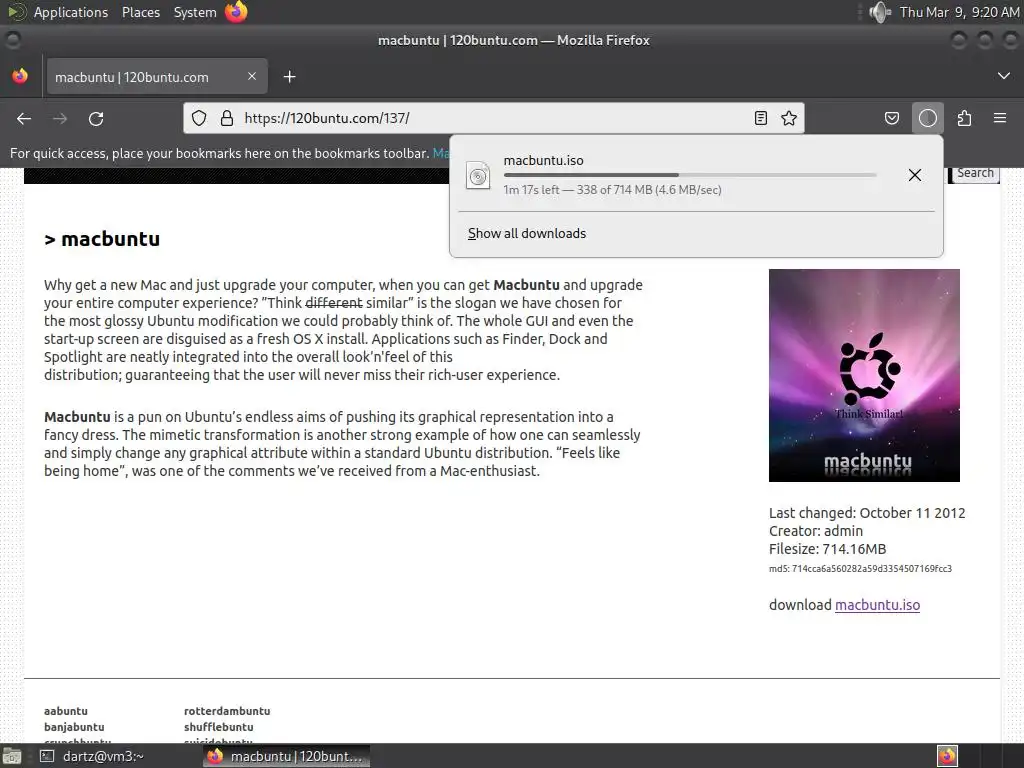Click the macbuntu cover image
1024x768 pixels.
click(864, 376)
